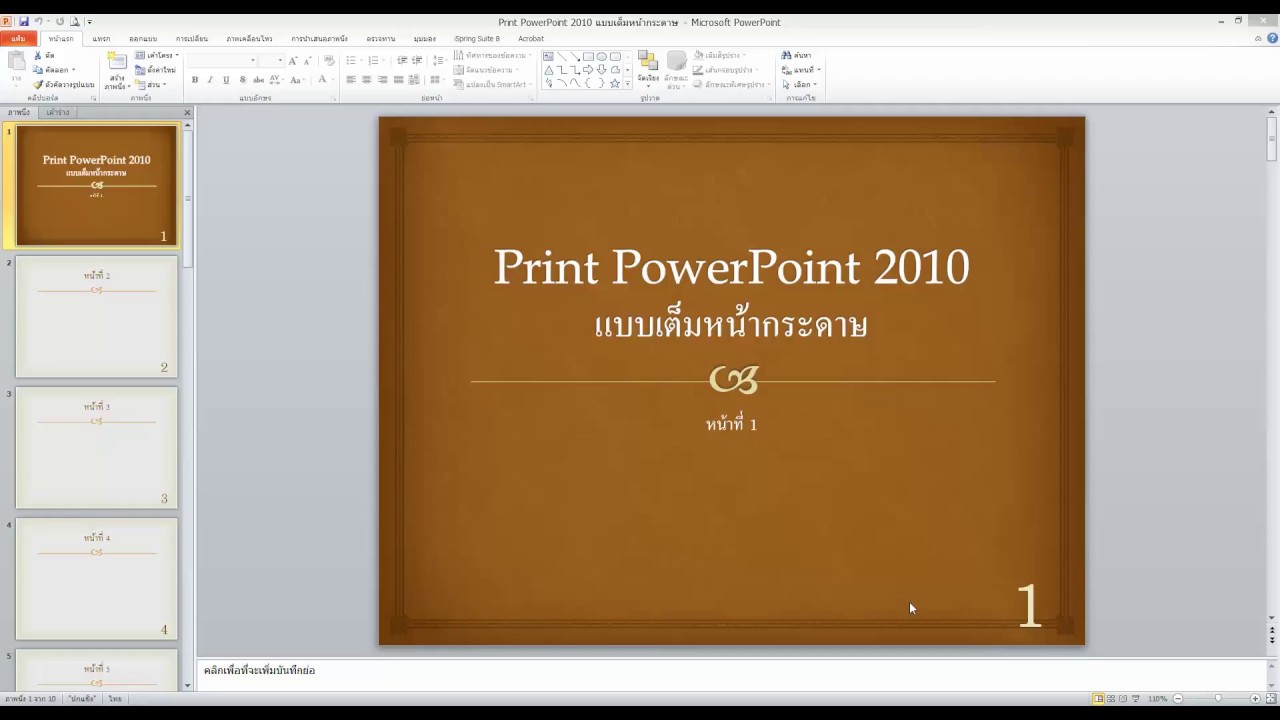Open Copy (คัดลอก) dropdown arrow
1280x720 pixels.
(73, 70)
